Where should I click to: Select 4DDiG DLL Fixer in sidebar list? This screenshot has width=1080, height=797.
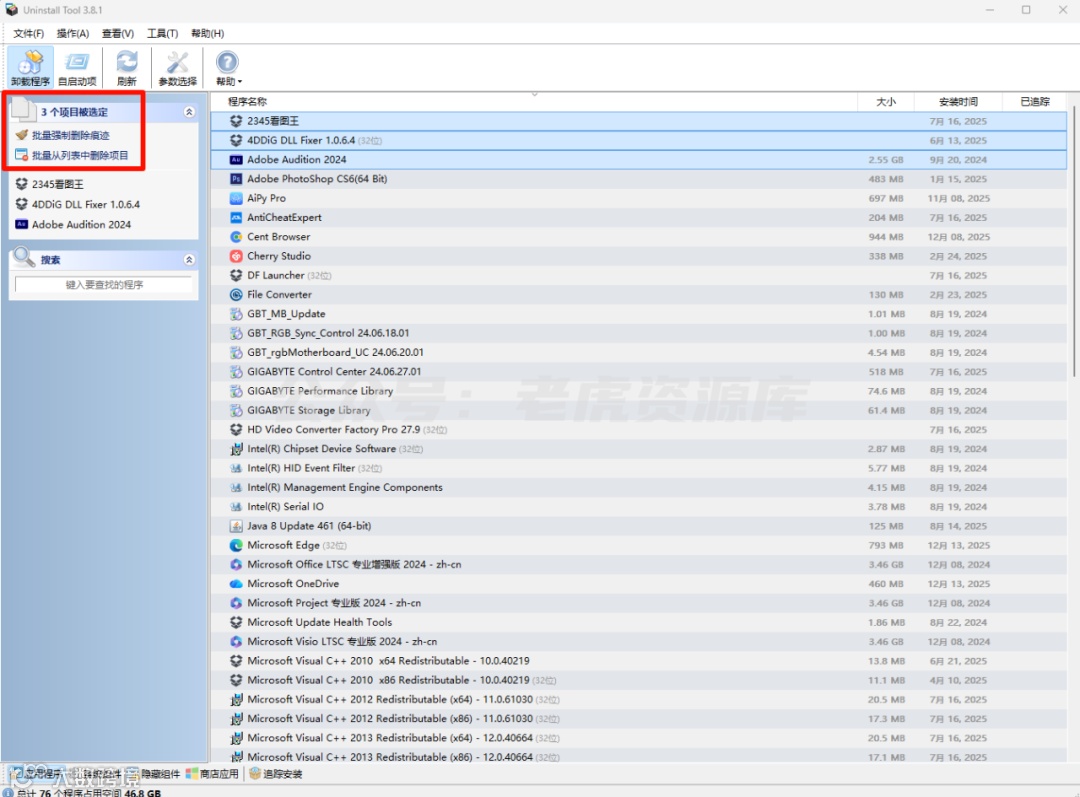[x=86, y=204]
